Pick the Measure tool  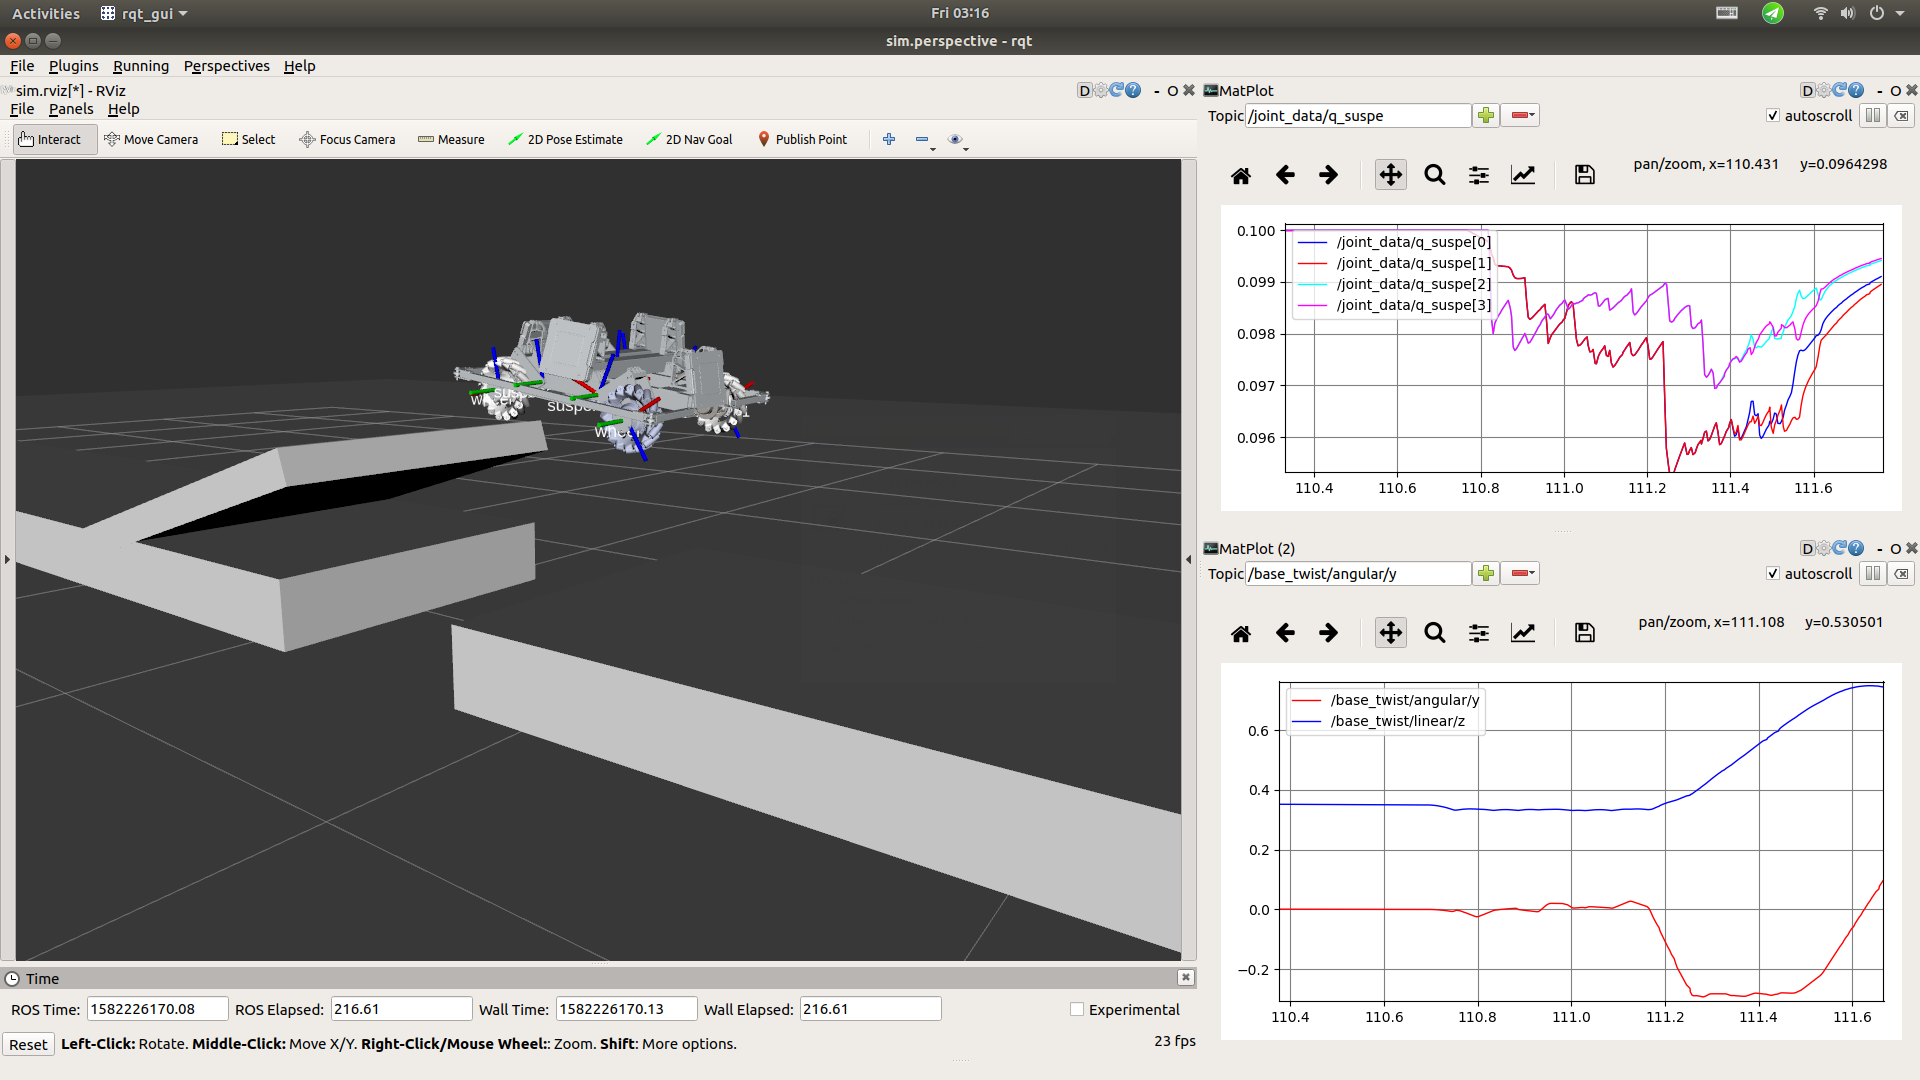click(451, 139)
